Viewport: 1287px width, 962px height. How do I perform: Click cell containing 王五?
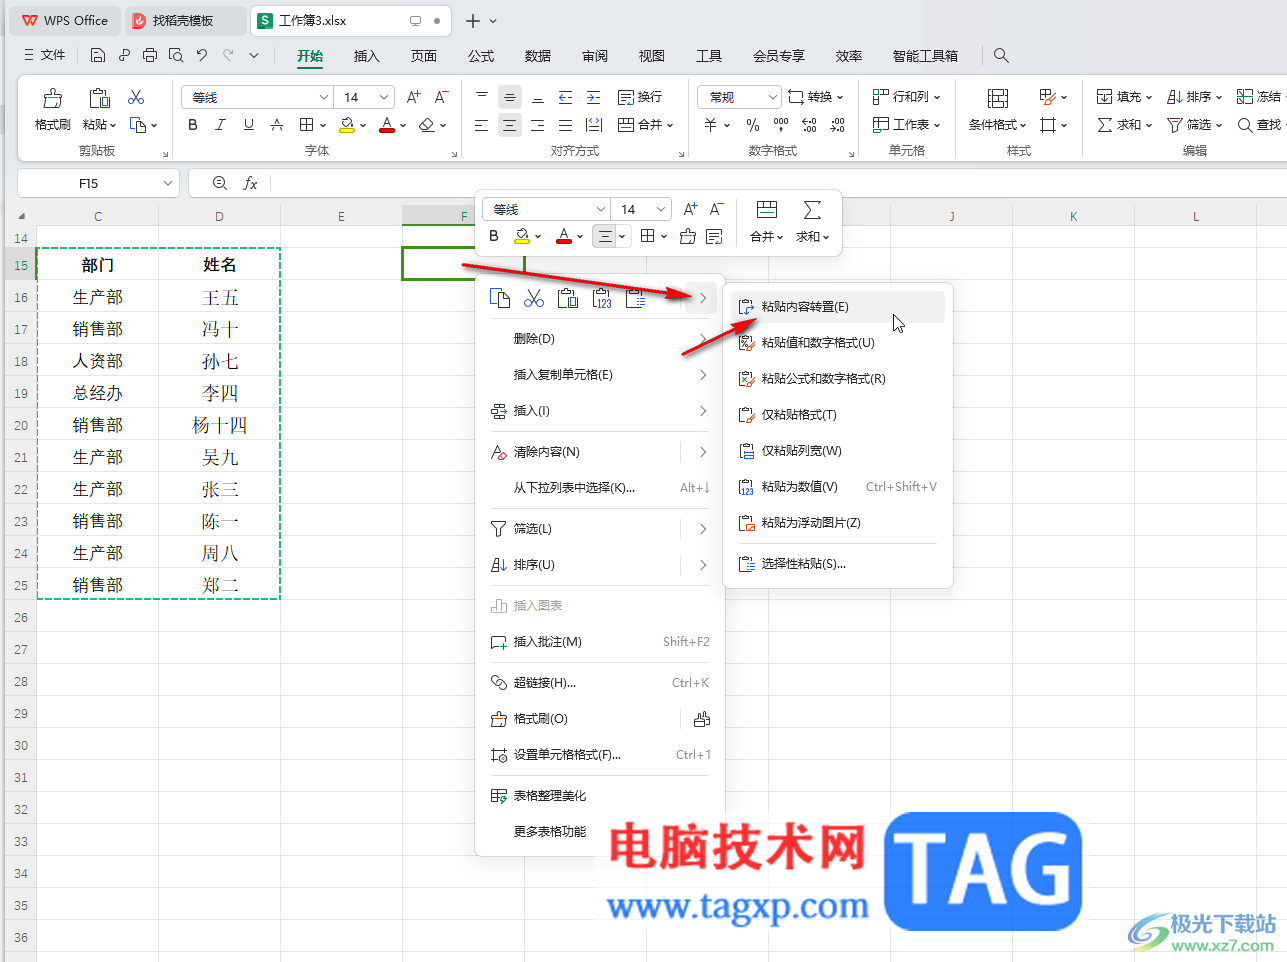[220, 297]
